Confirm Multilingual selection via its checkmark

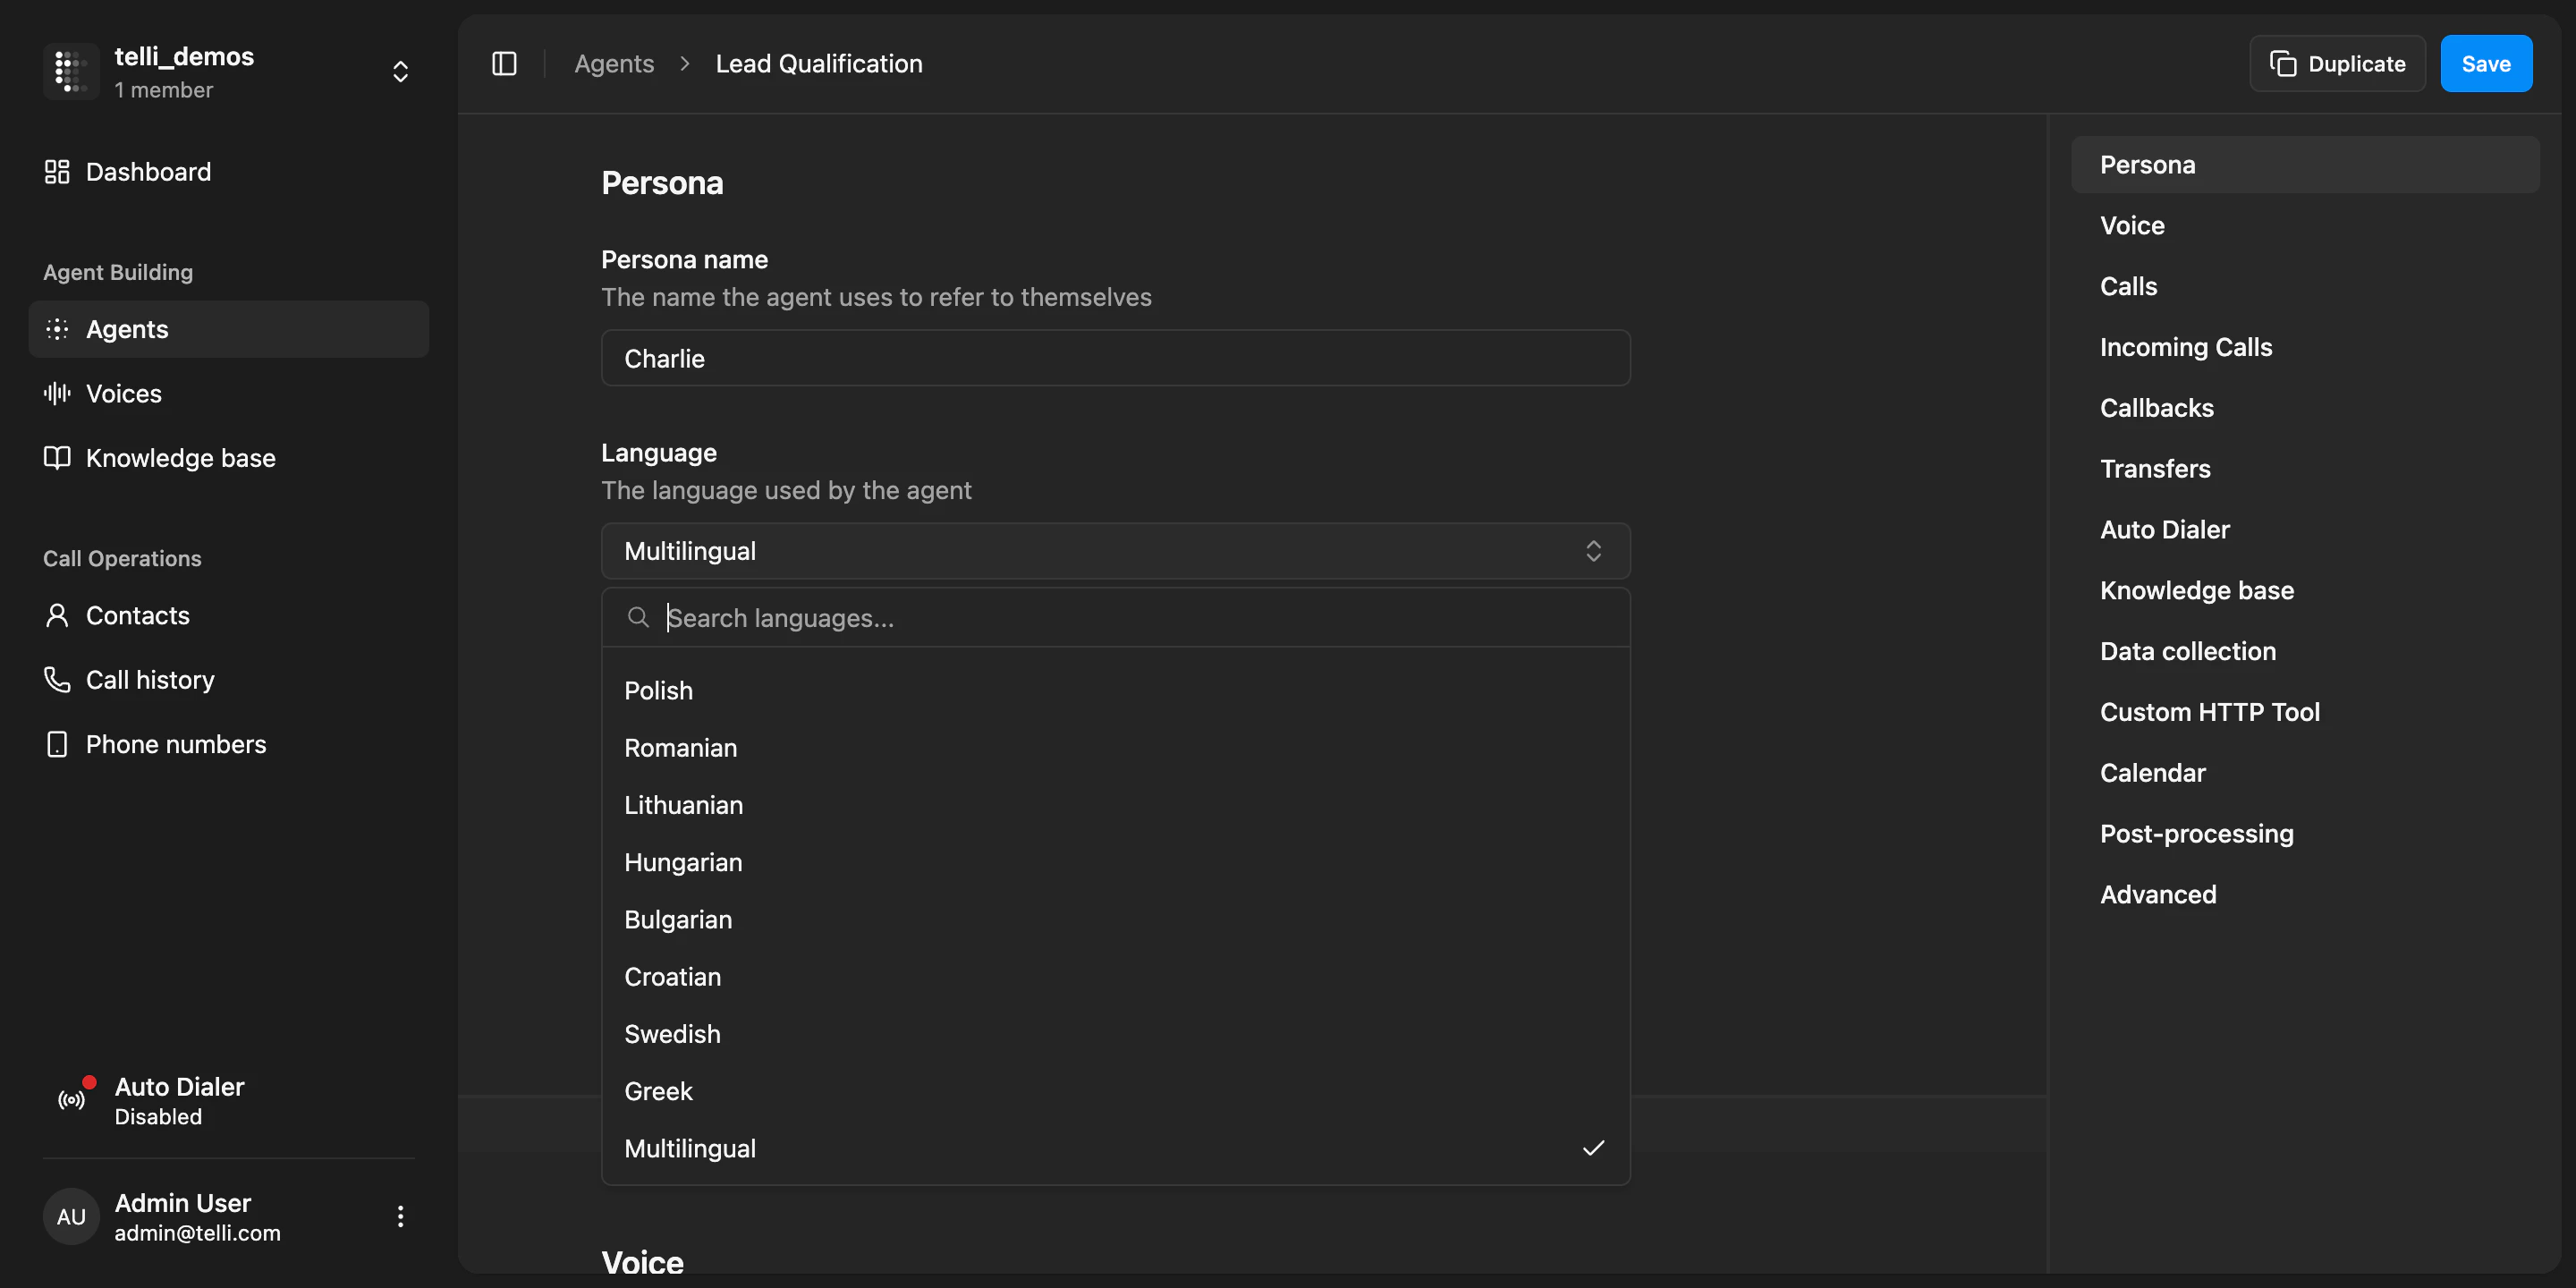pos(1592,1148)
